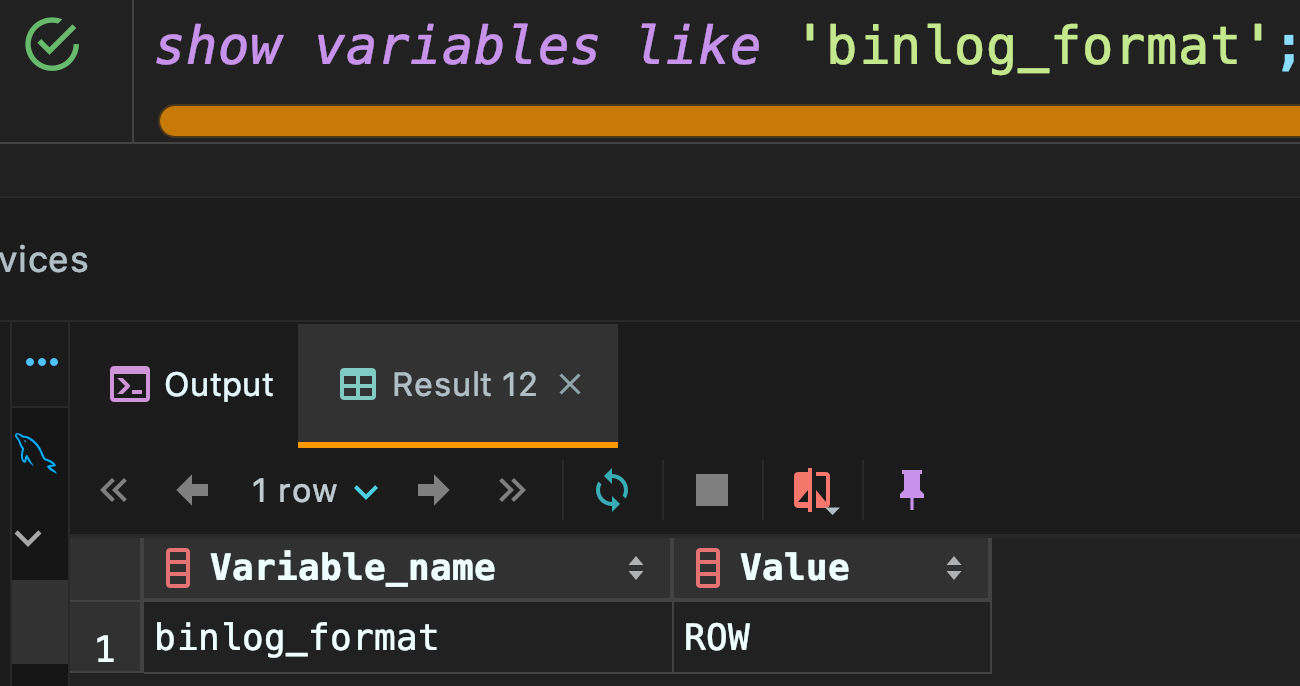Stop the running query square button
This screenshot has width=1300, height=686.
pyautogui.click(x=712, y=490)
